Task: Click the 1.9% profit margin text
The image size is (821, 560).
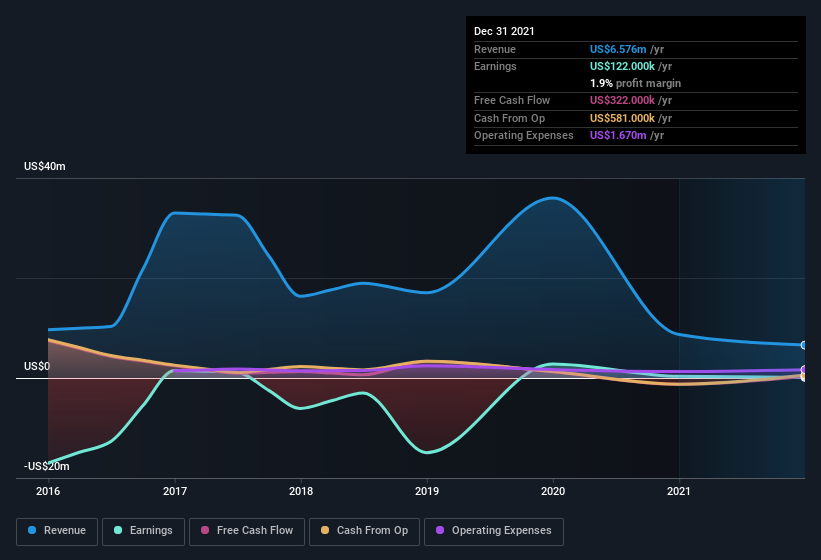Action: point(635,83)
